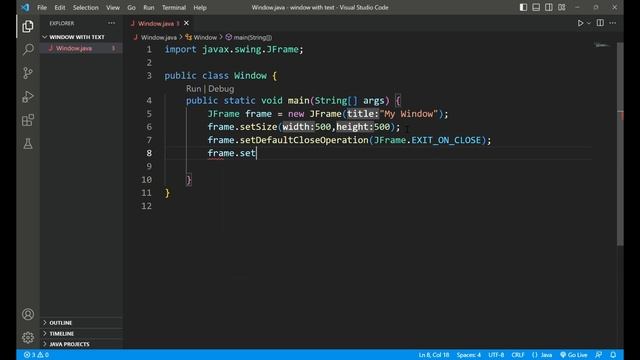The image size is (640, 360).
Task: Close the Window.java editor tab
Action: click(186, 23)
